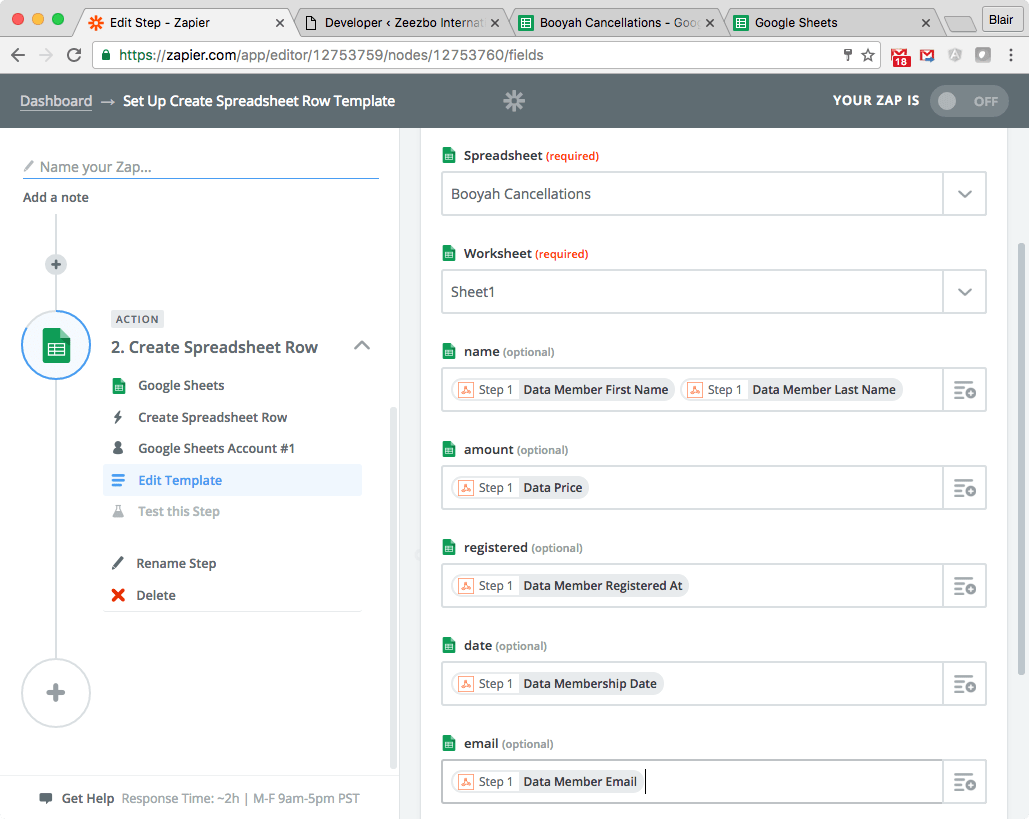1029x819 pixels.
Task: Click the Blair profile button in Chrome
Action: click(x=1001, y=20)
